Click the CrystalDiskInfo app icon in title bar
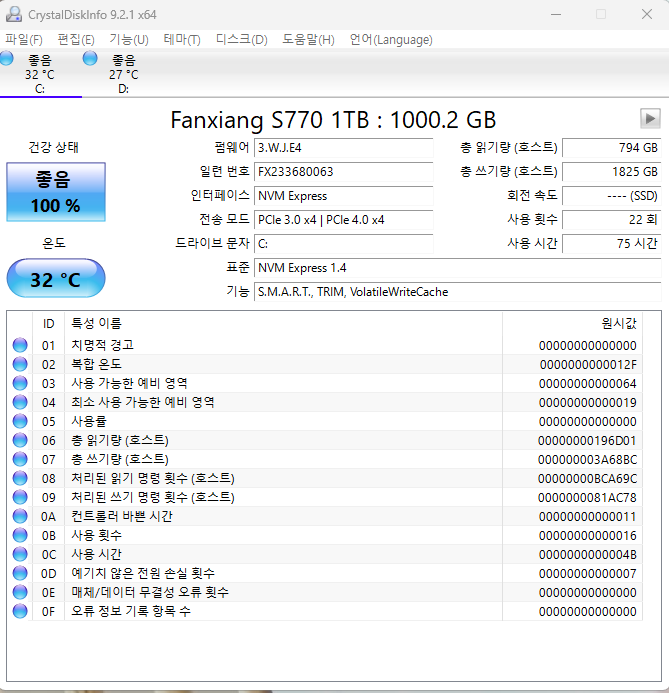 [13, 14]
